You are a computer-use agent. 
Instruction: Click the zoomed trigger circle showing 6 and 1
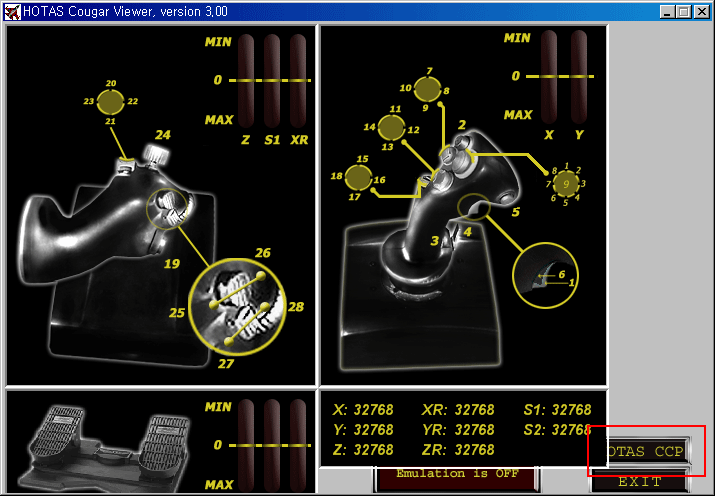coord(545,275)
